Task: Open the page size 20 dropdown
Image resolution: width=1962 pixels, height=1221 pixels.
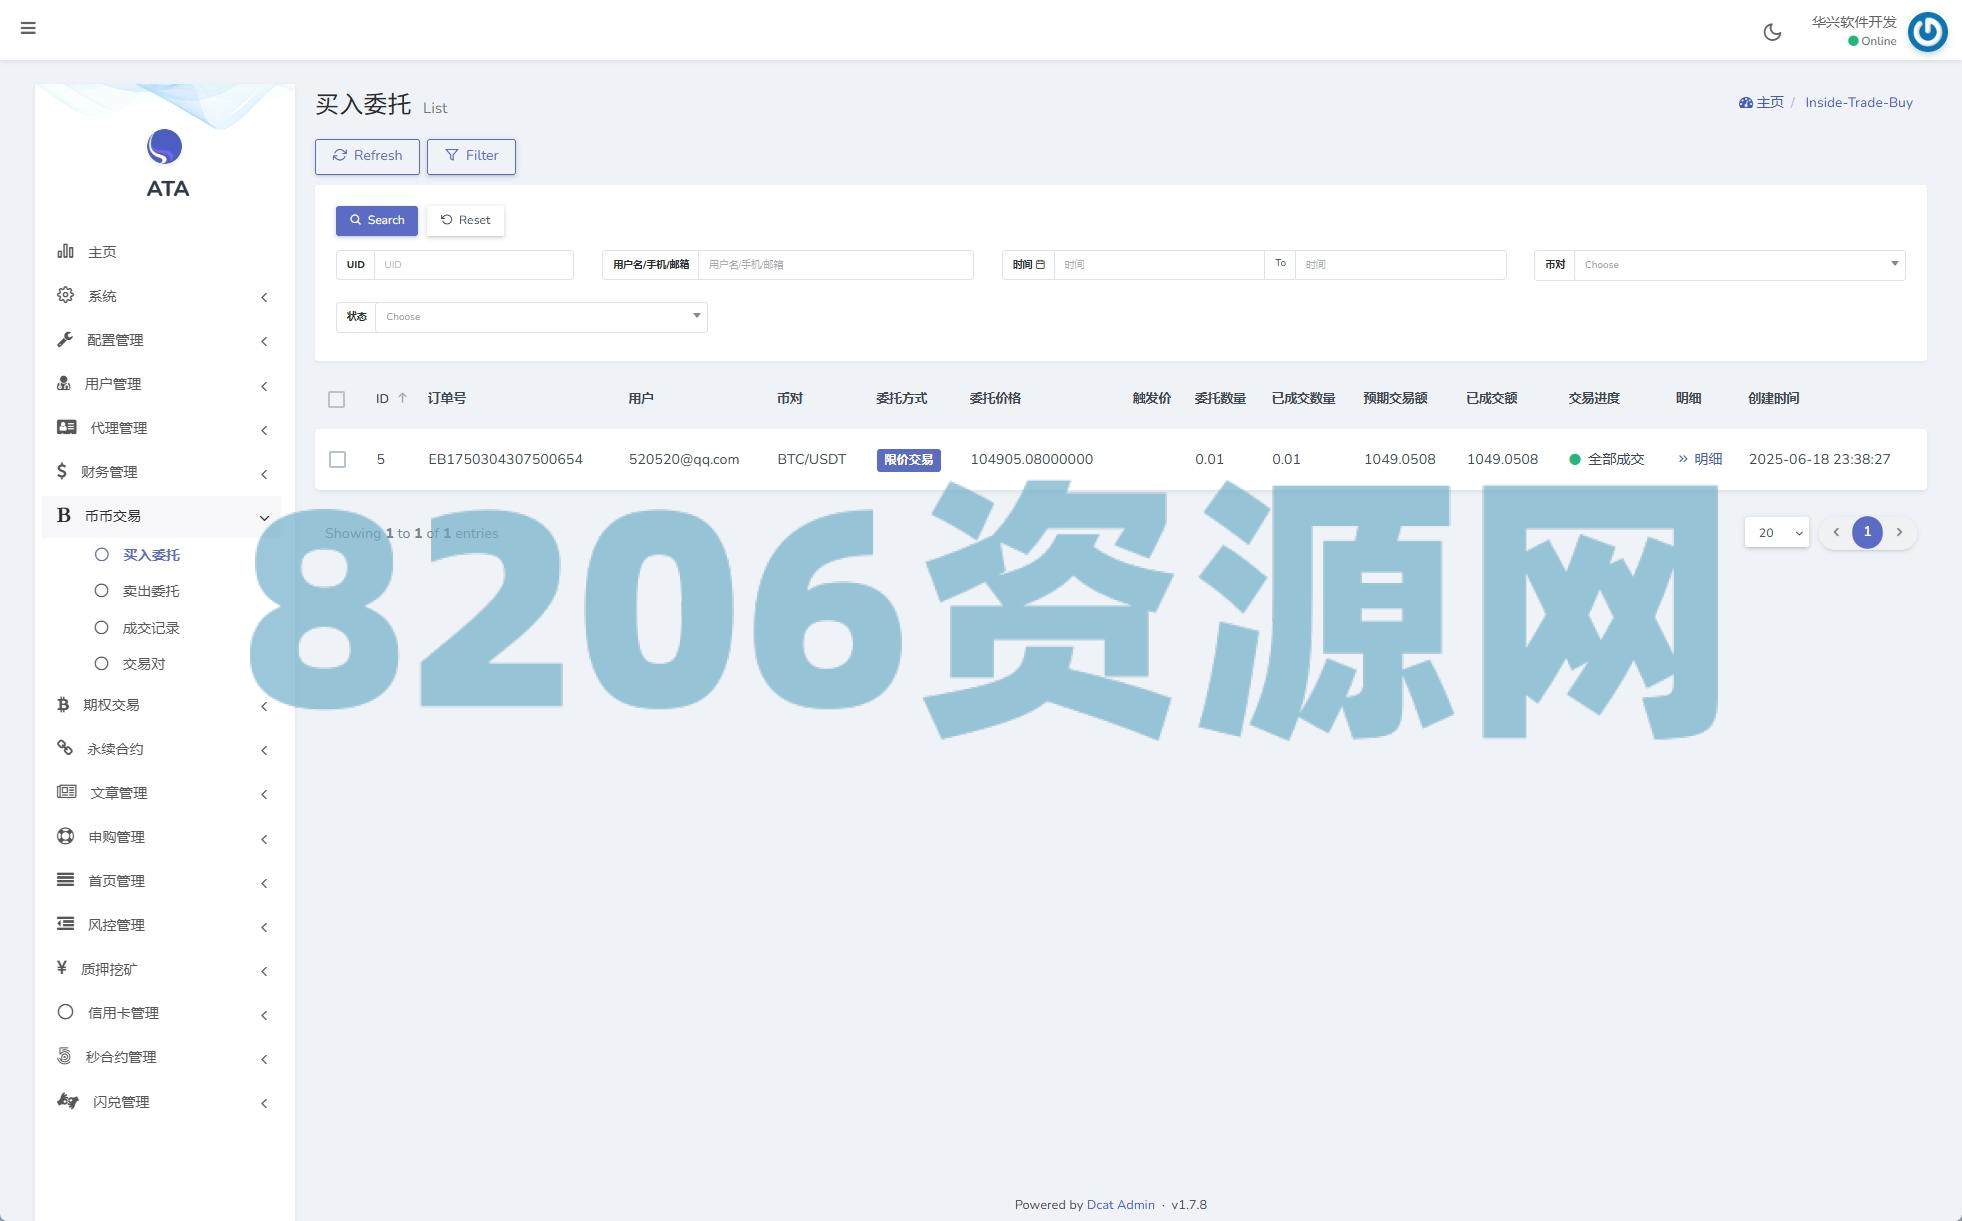Action: 1776,532
